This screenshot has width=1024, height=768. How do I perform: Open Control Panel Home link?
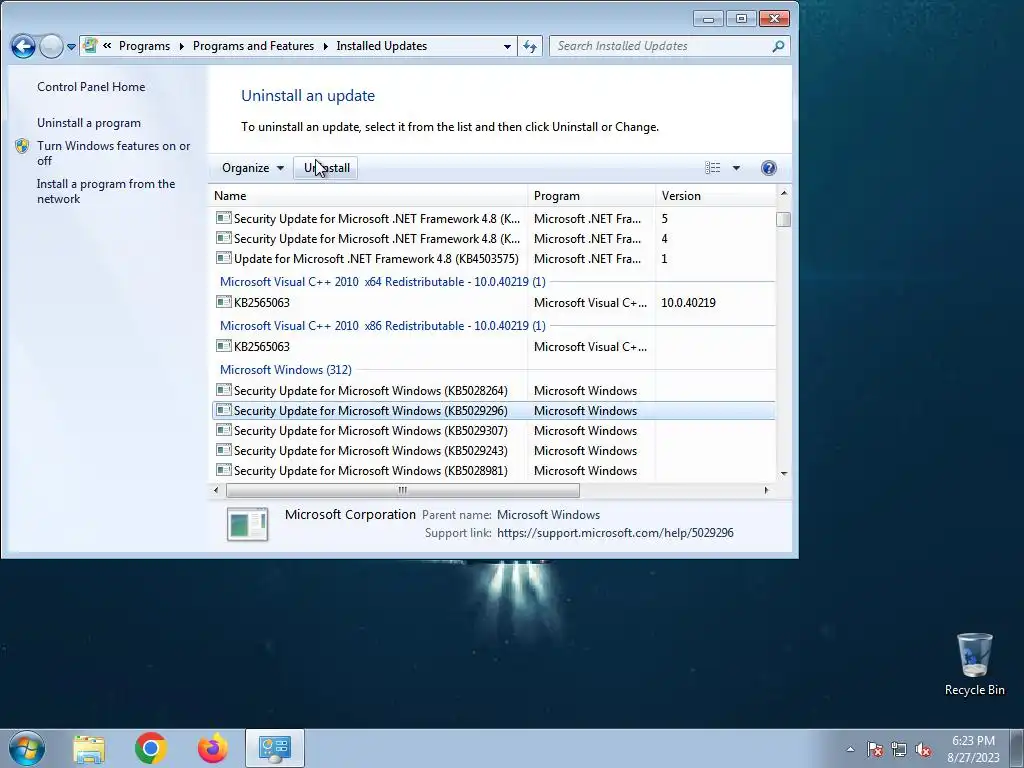pos(91,87)
